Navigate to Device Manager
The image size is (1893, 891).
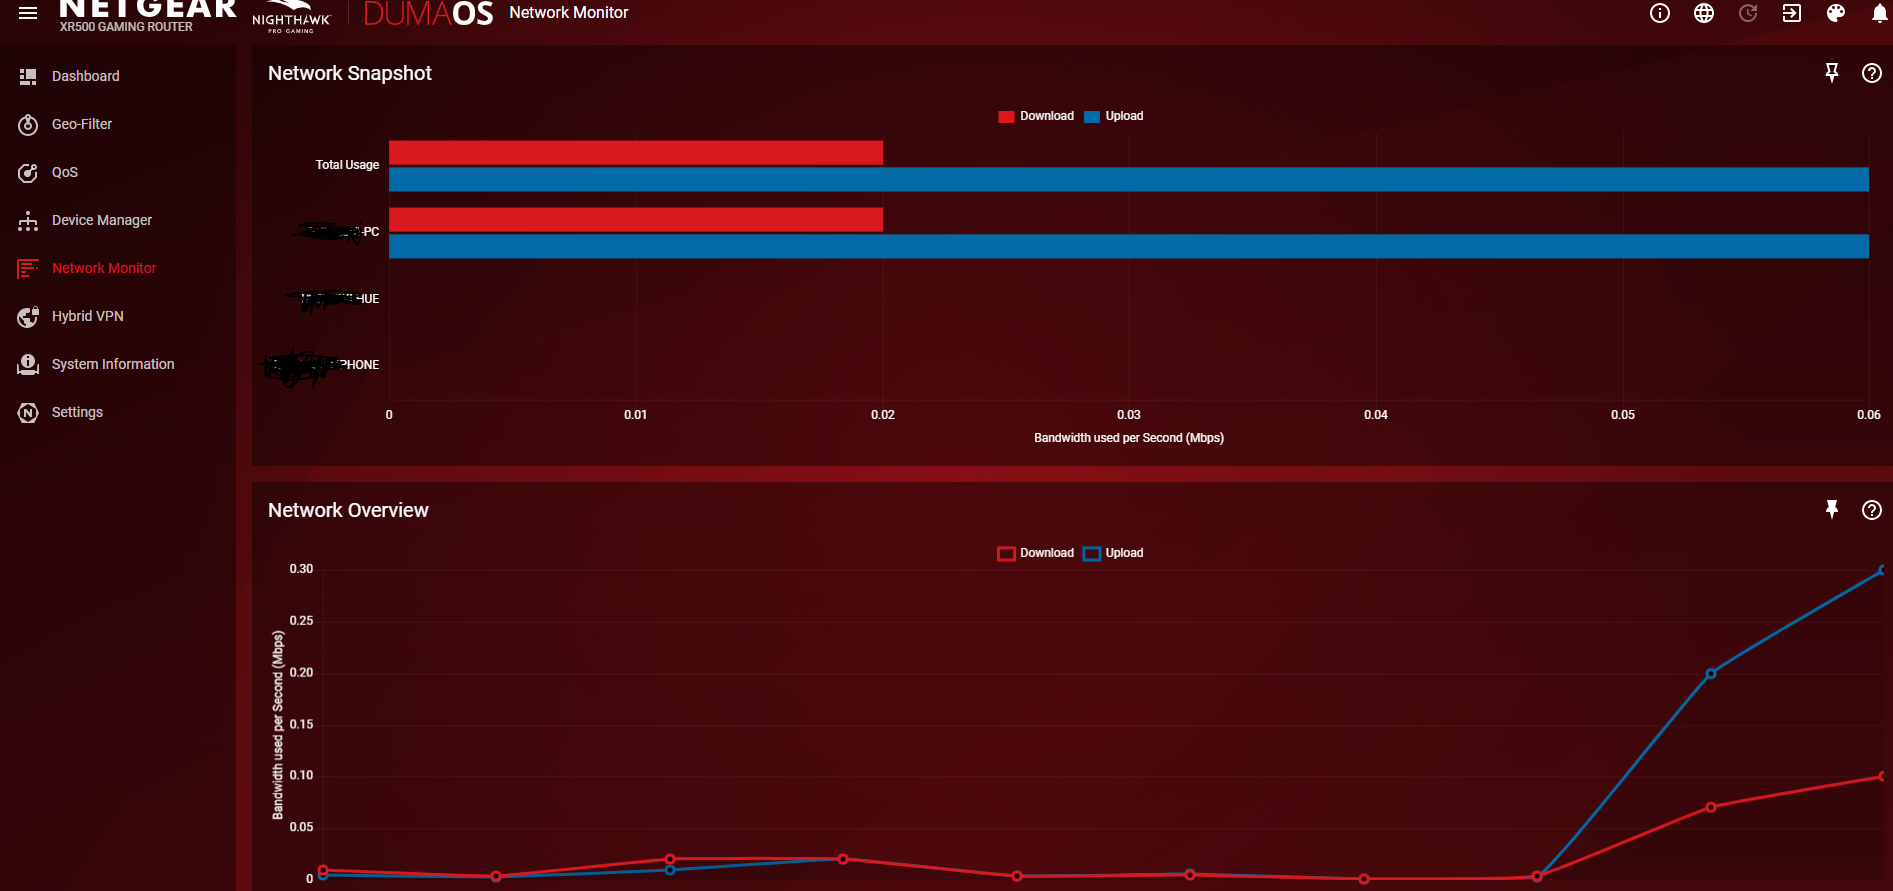101,220
